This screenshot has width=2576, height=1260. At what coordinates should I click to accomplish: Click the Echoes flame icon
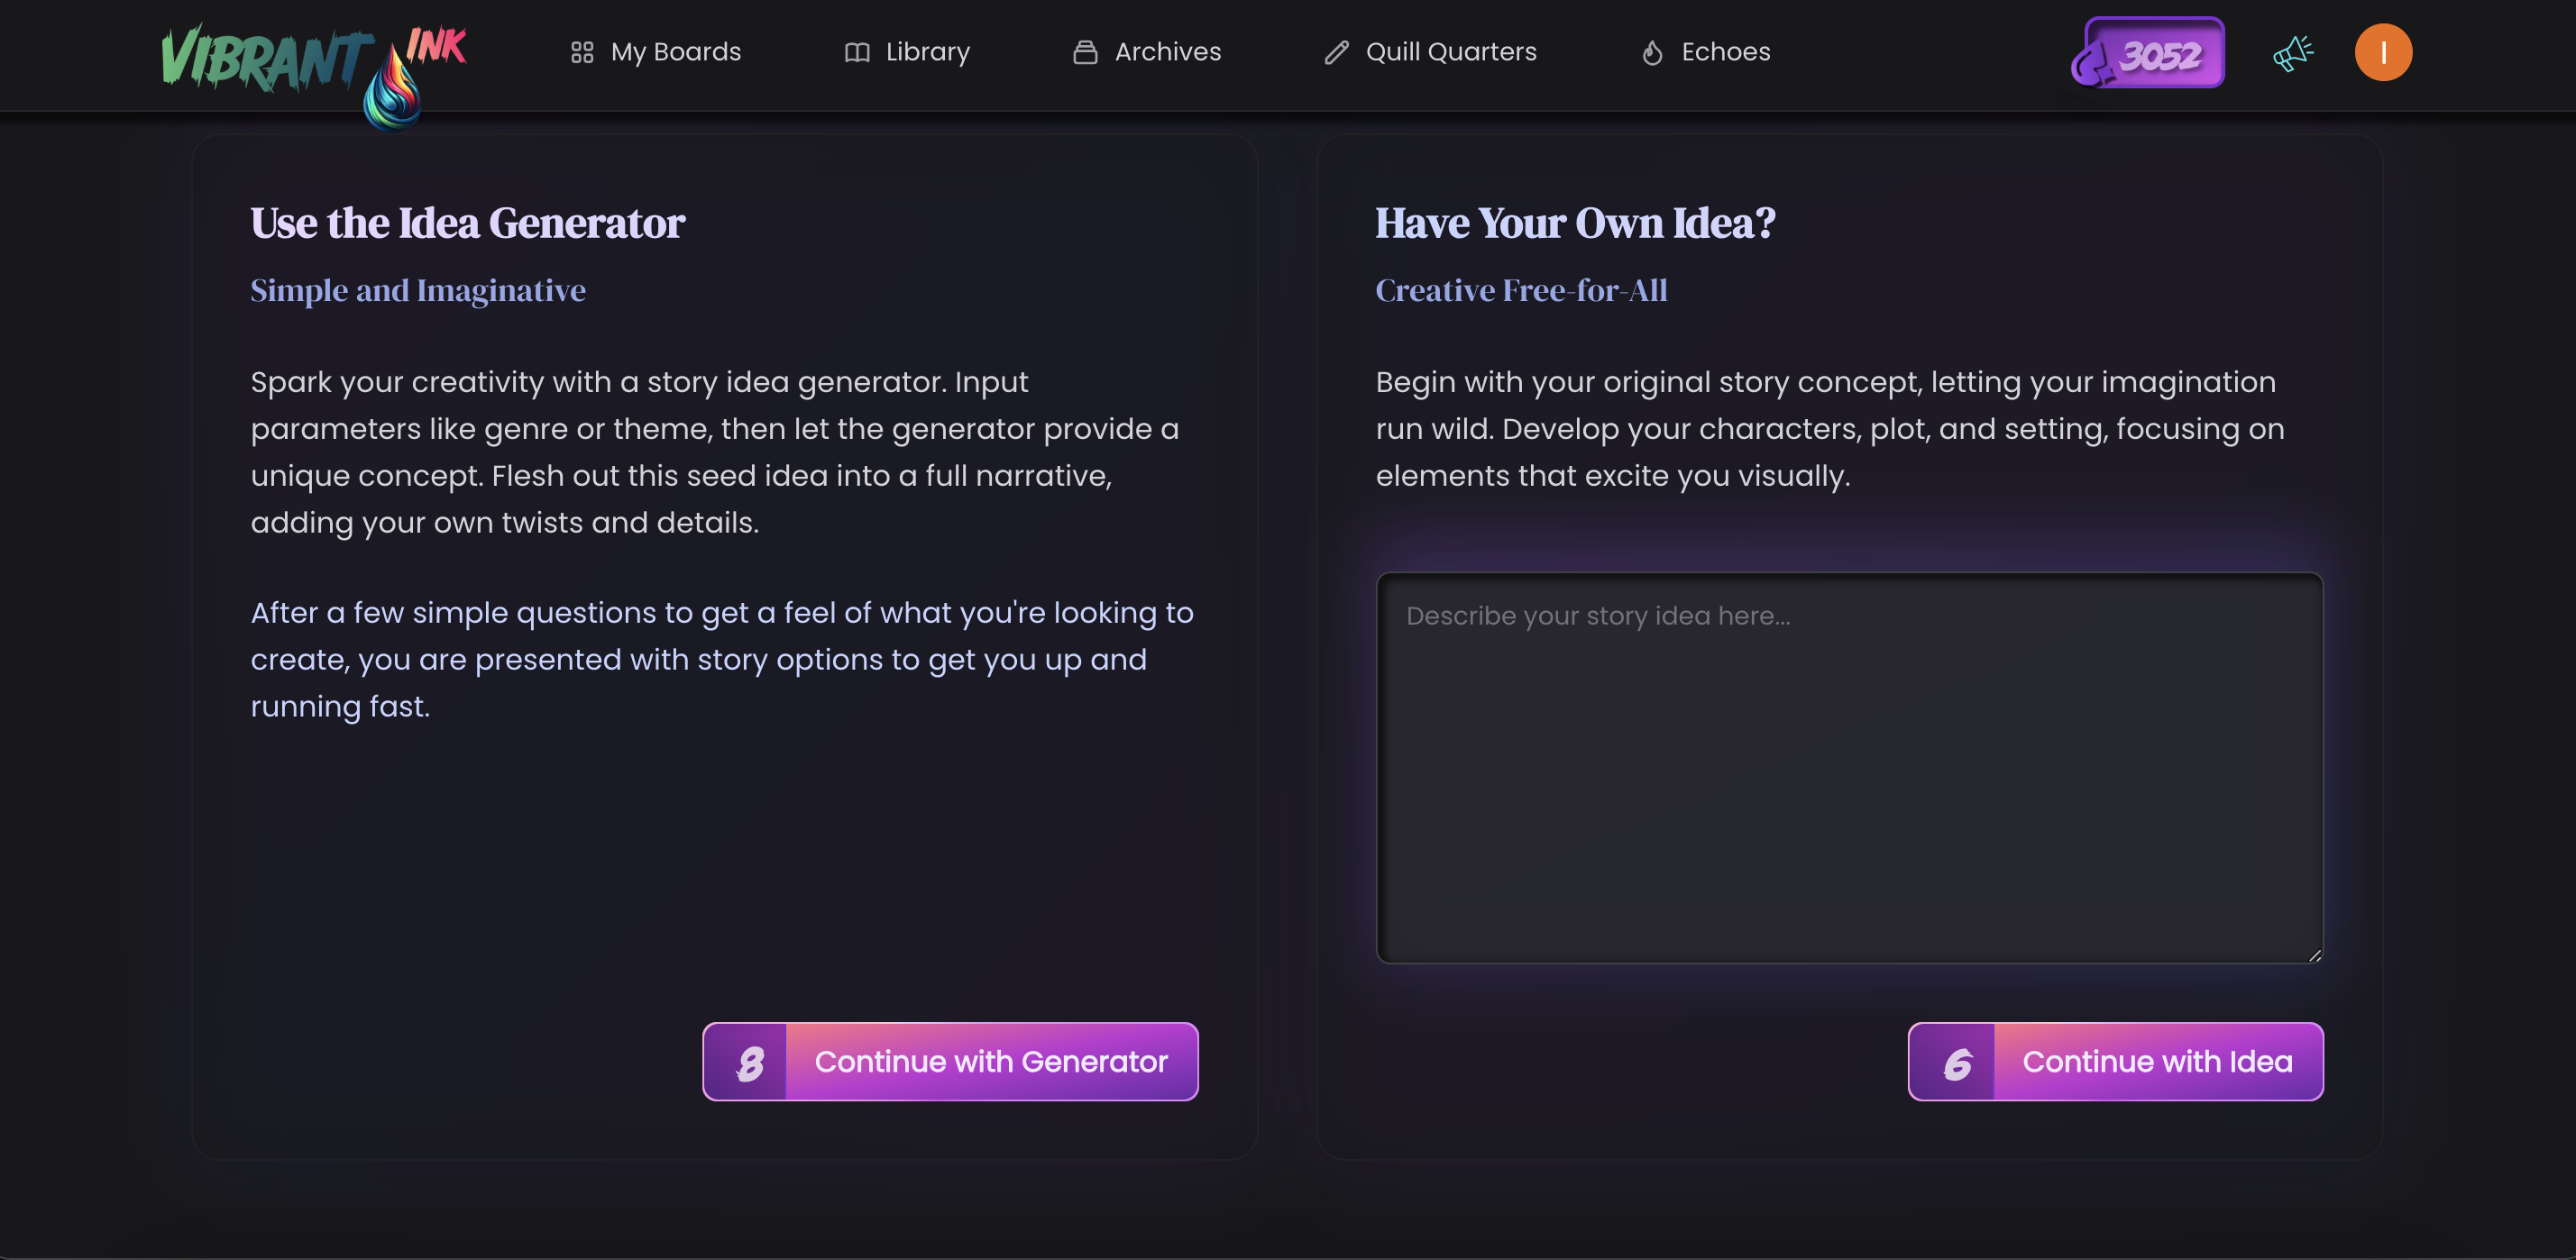pos(1652,52)
